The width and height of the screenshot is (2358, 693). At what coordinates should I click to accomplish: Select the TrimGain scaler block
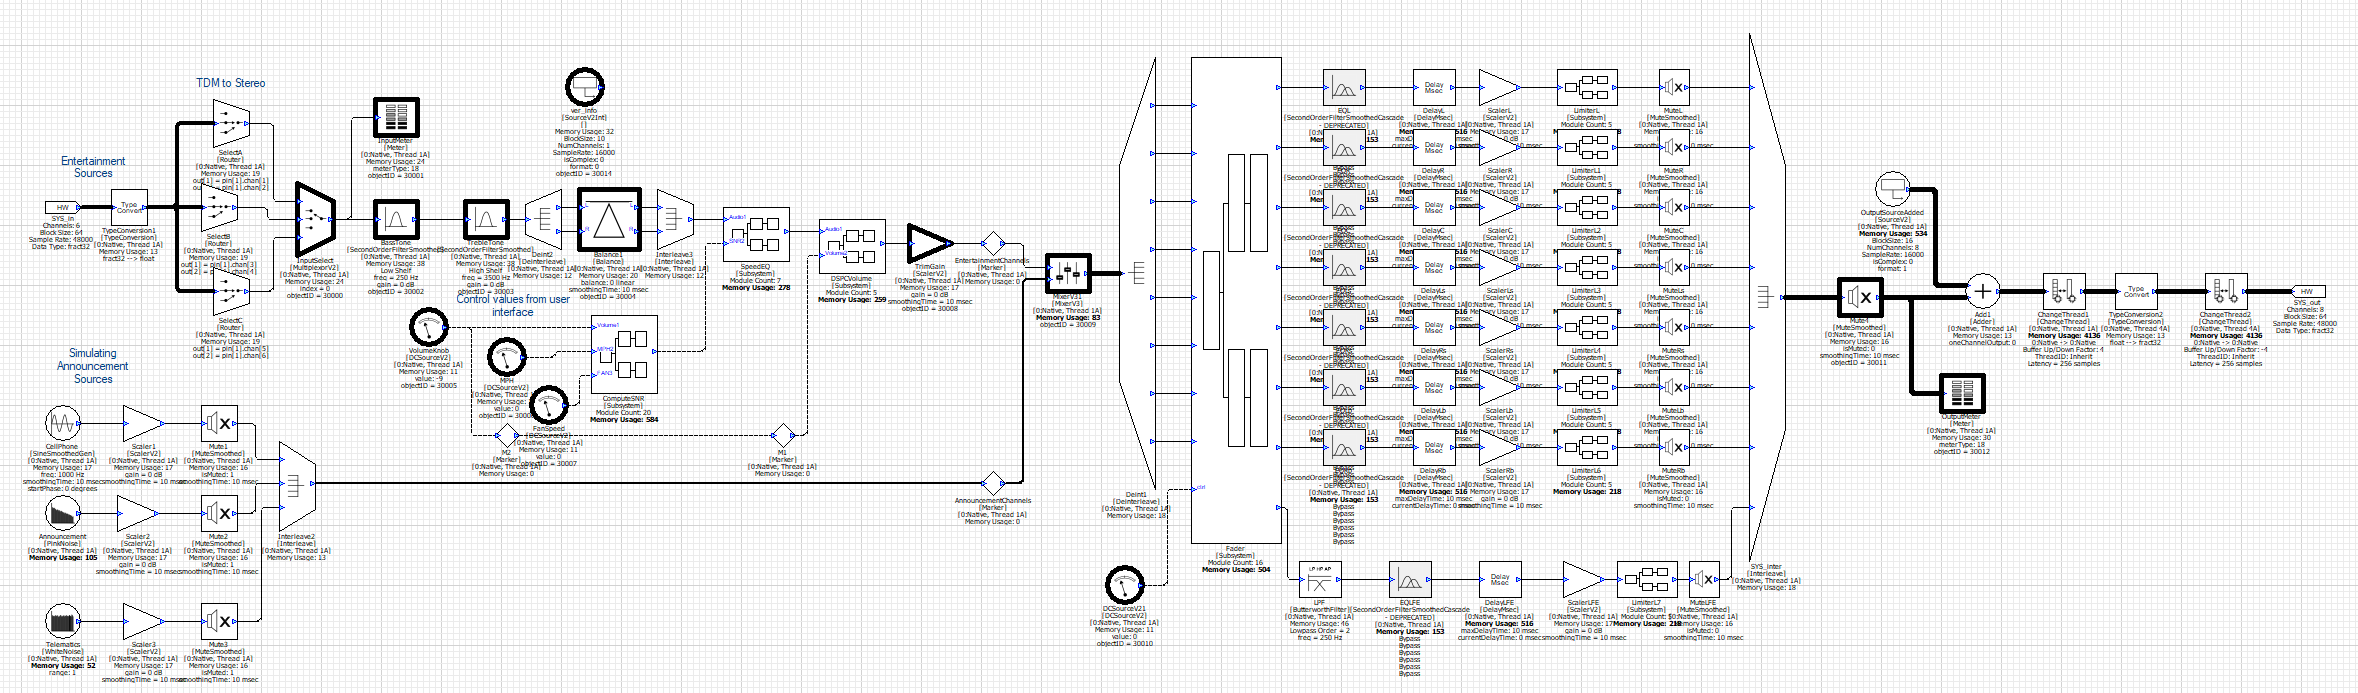pos(929,243)
